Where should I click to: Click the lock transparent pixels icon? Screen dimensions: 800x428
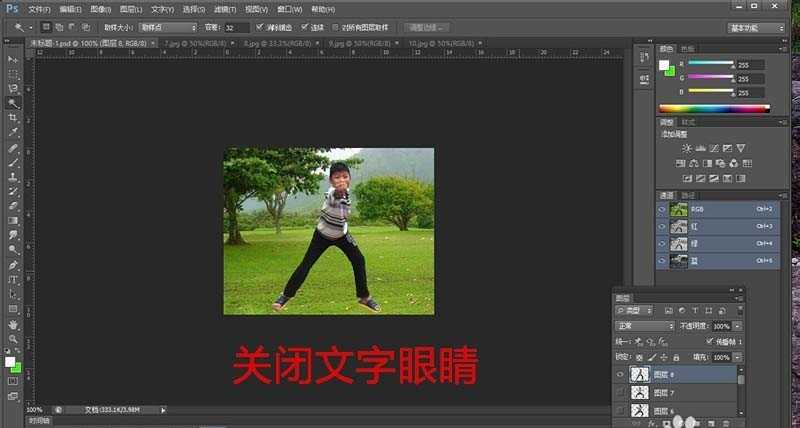(x=640, y=356)
